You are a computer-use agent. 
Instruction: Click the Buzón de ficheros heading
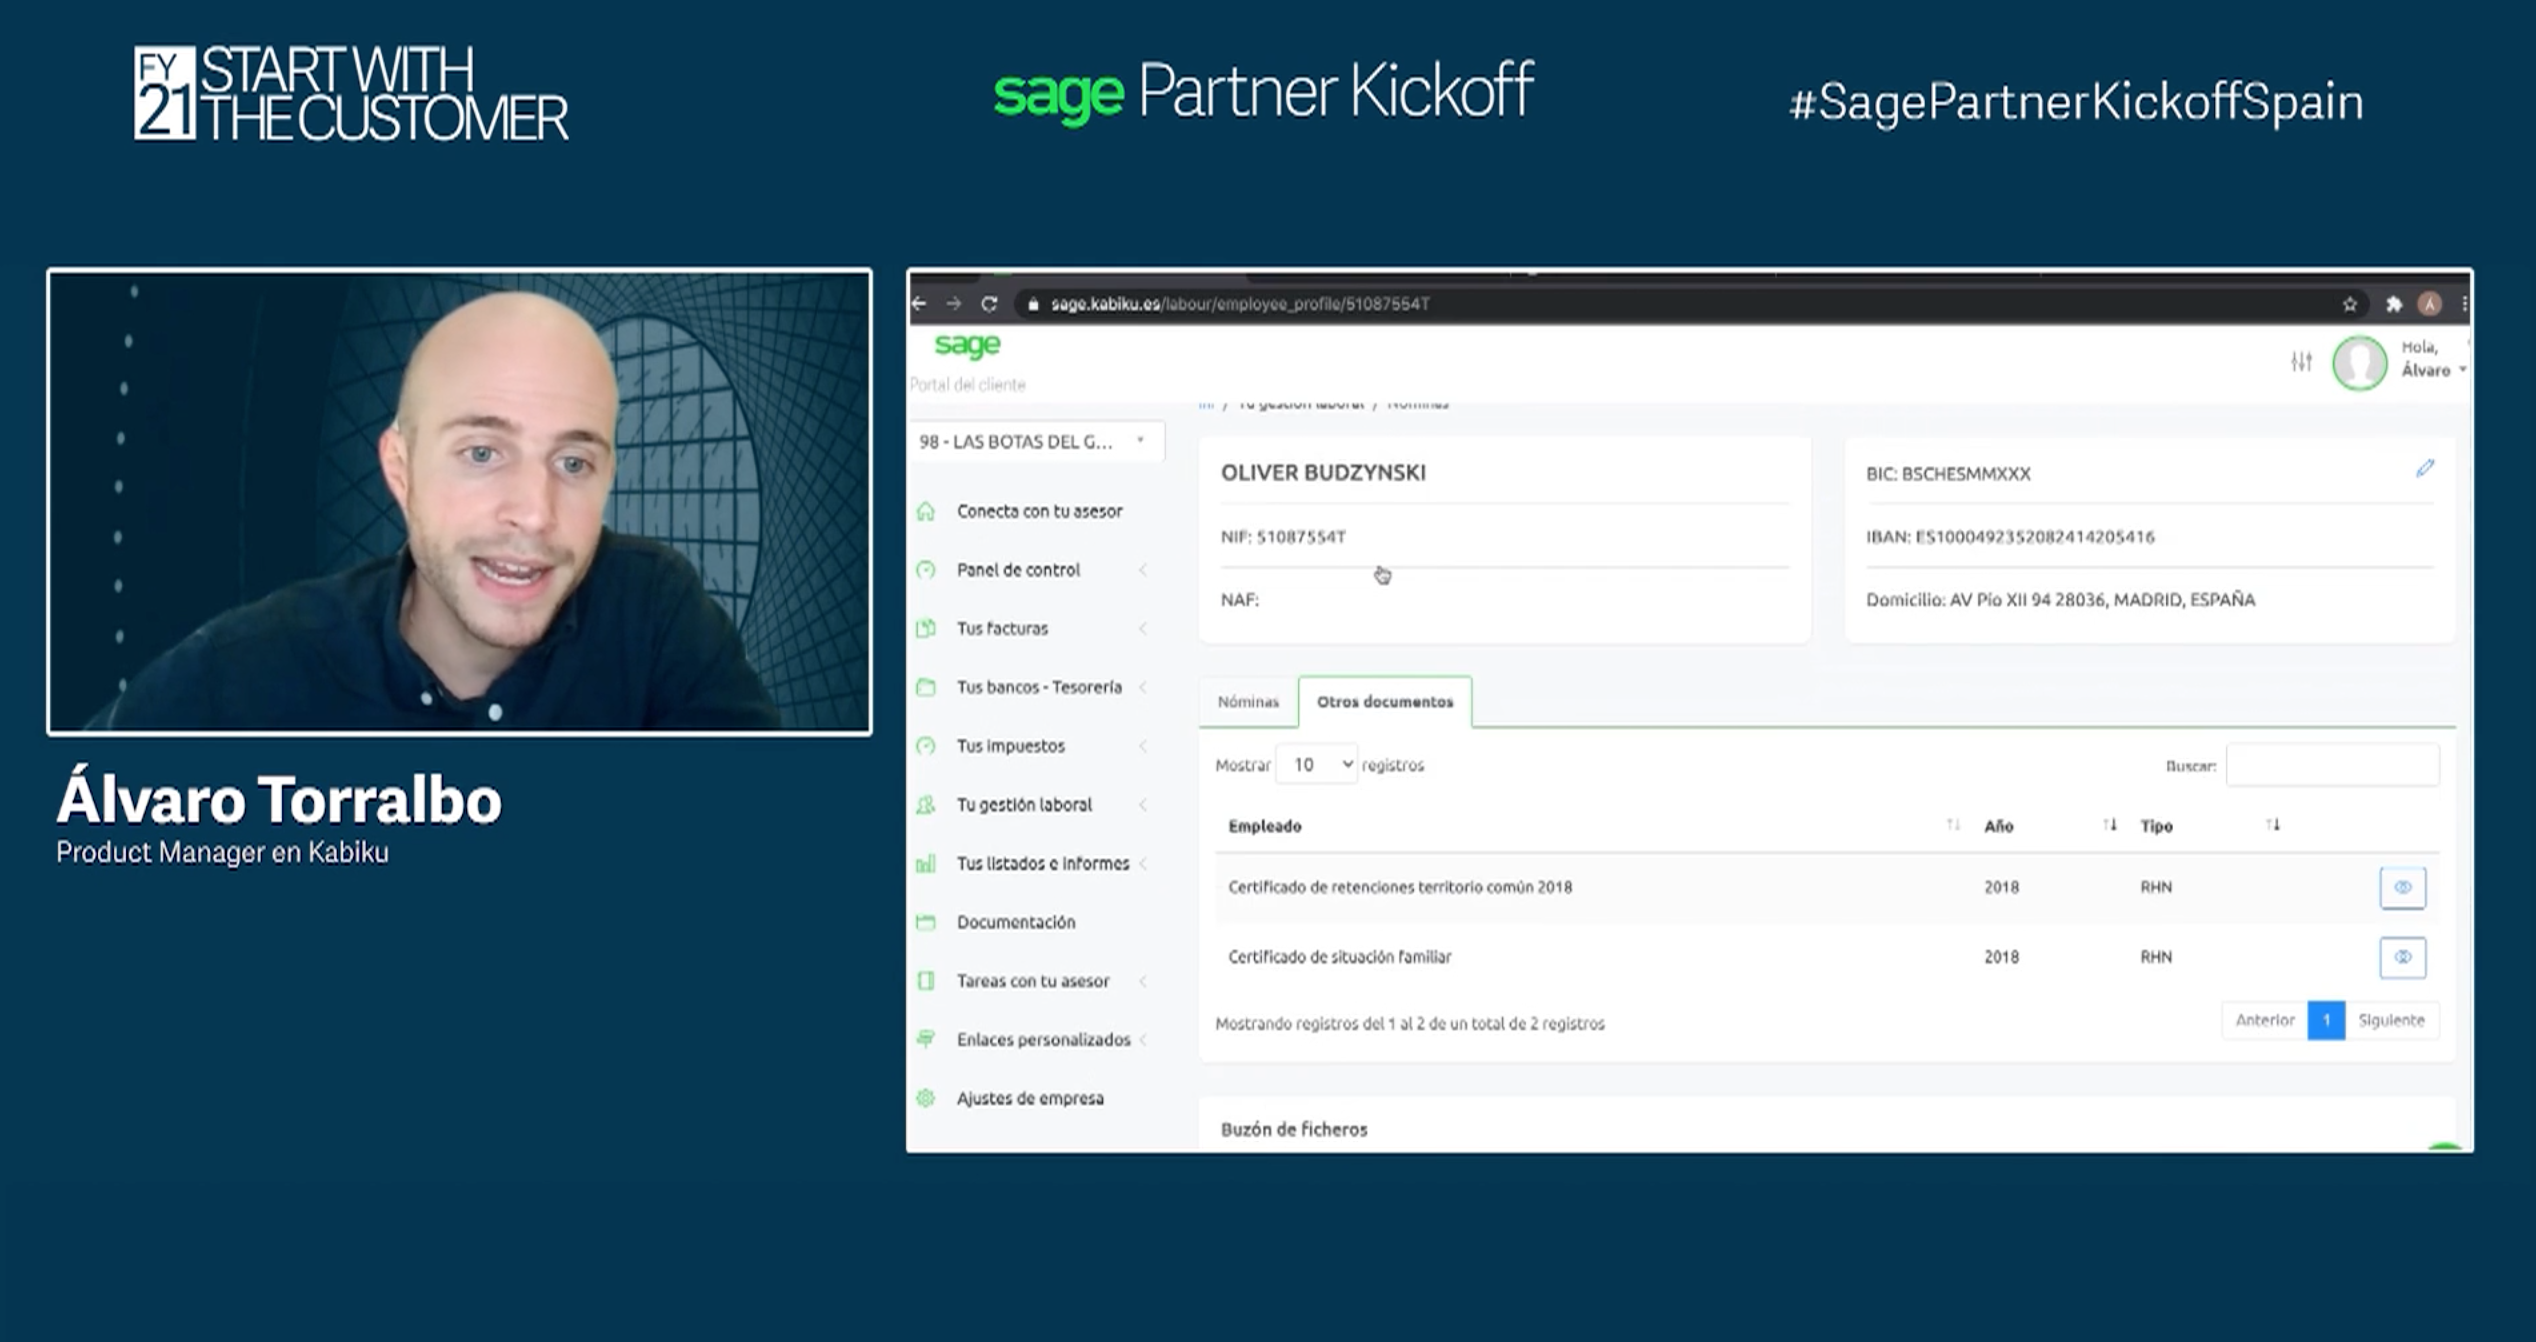pyautogui.click(x=1294, y=1130)
